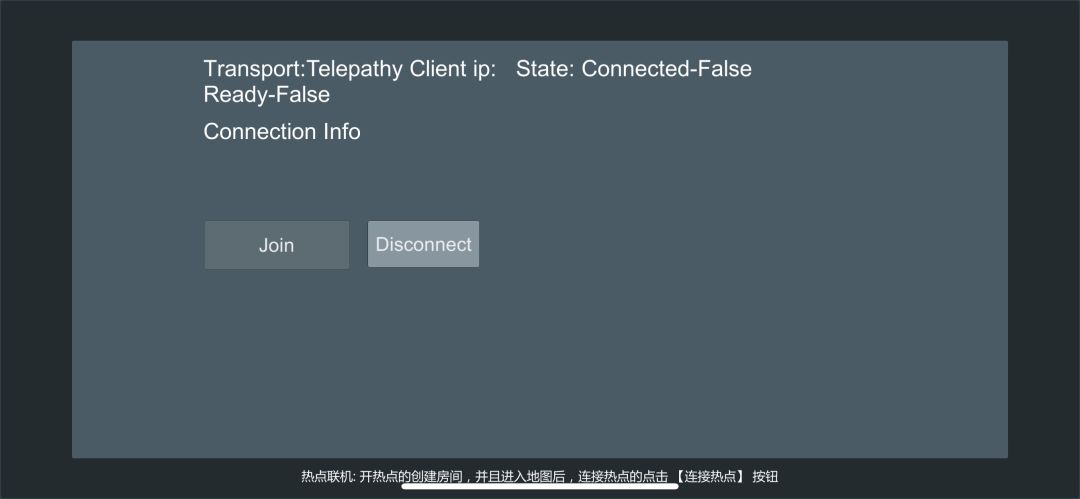Tap the "Connected-False" status text
Screen dimensions: 1080x499
(x=667, y=69)
